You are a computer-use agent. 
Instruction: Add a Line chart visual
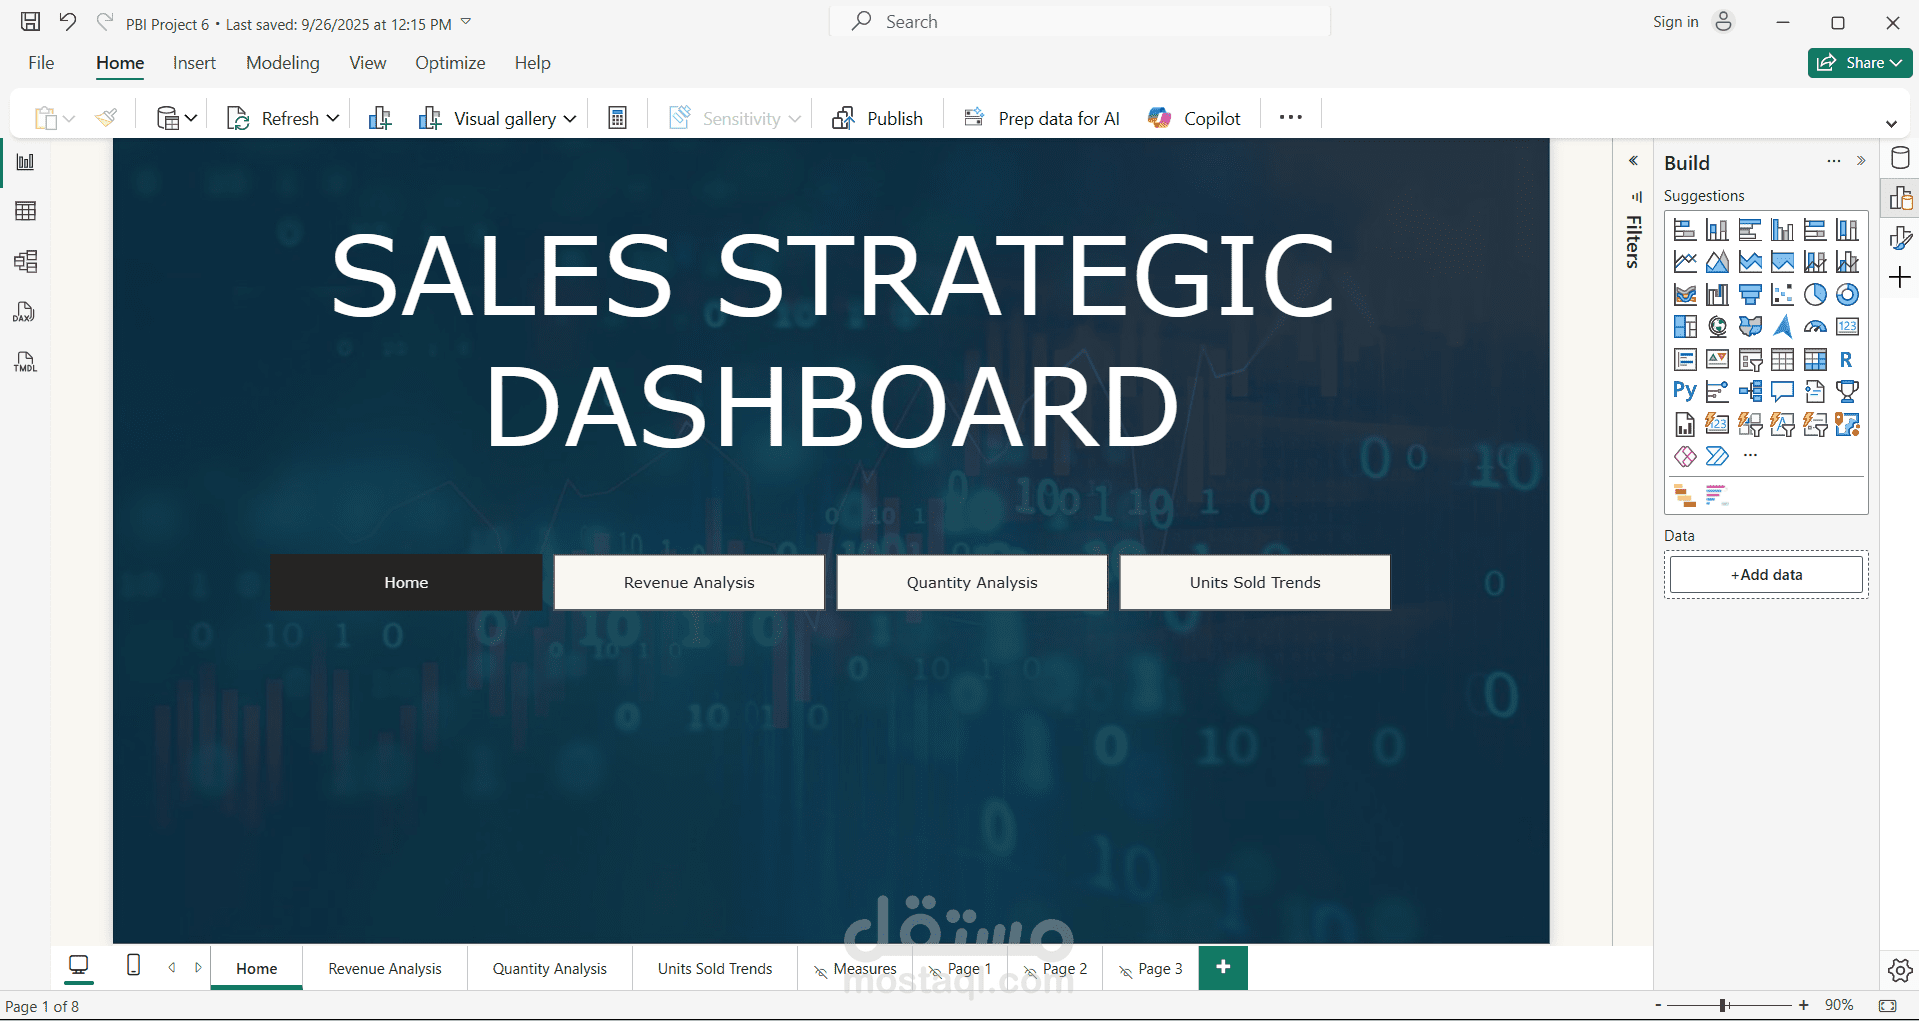1685,262
